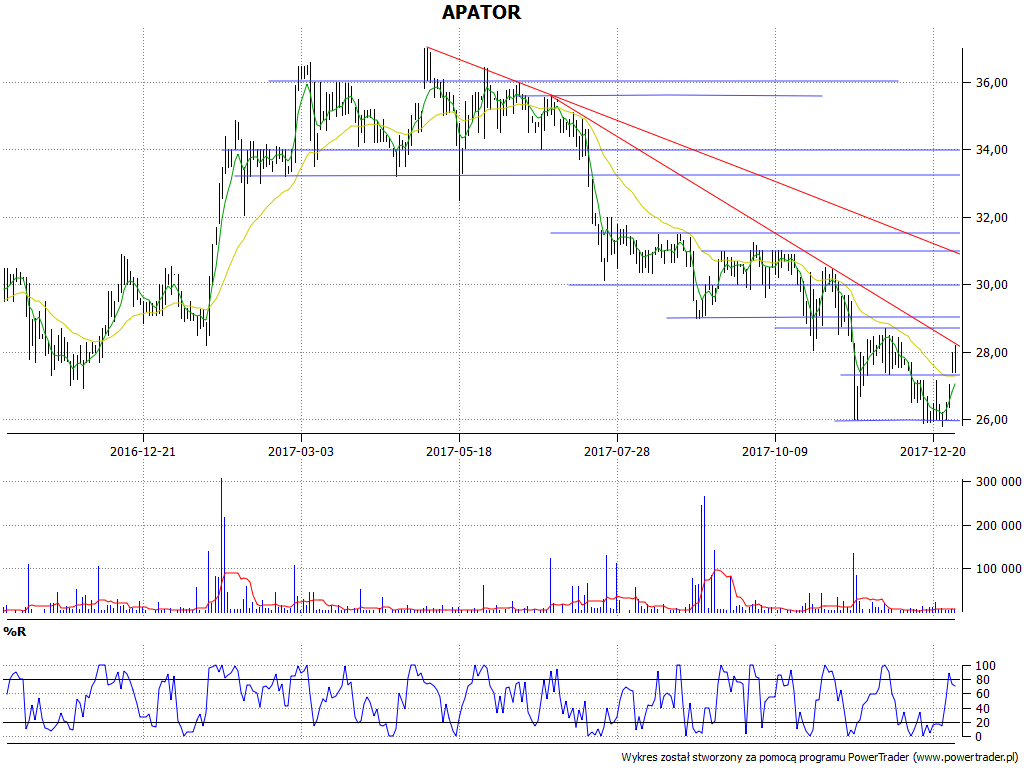Image resolution: width=1024 pixels, height=768 pixels.
Task: Click the PowerTrader credit text at bottom
Action: (822, 758)
